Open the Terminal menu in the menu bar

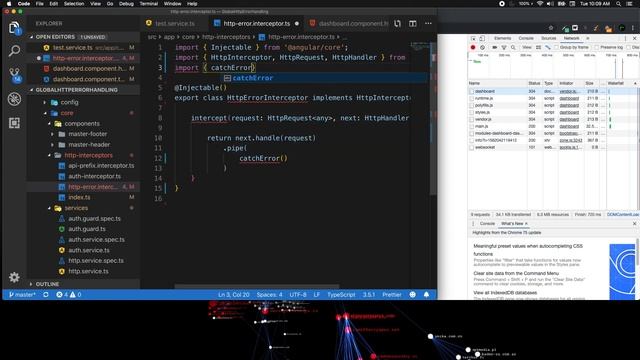point(149,4)
